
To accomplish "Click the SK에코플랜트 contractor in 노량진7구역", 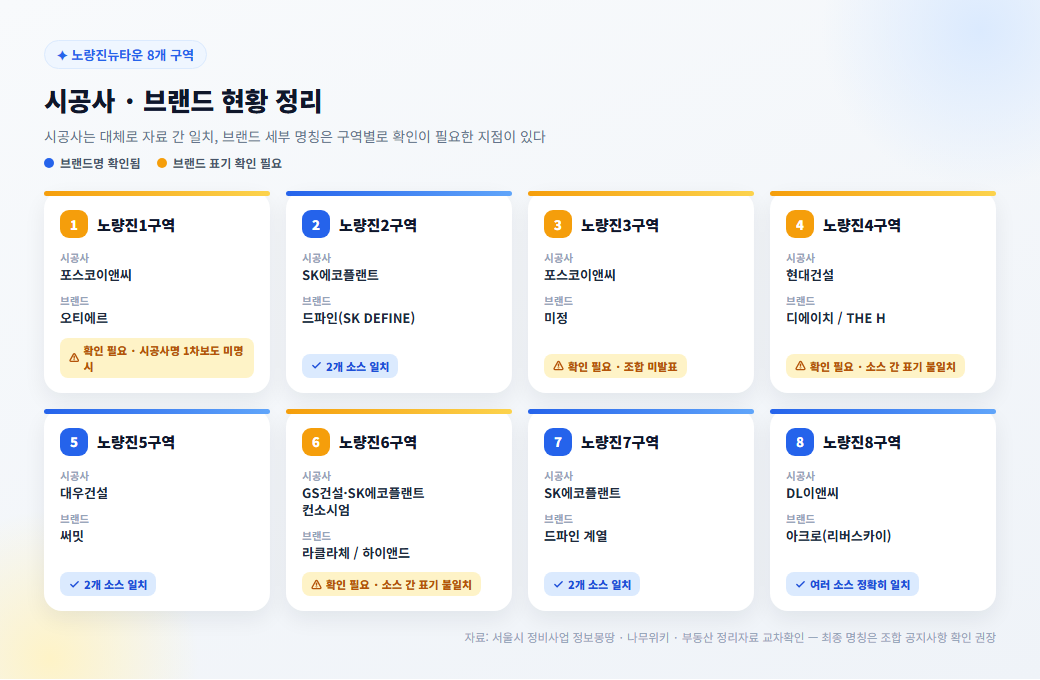I will (583, 494).
